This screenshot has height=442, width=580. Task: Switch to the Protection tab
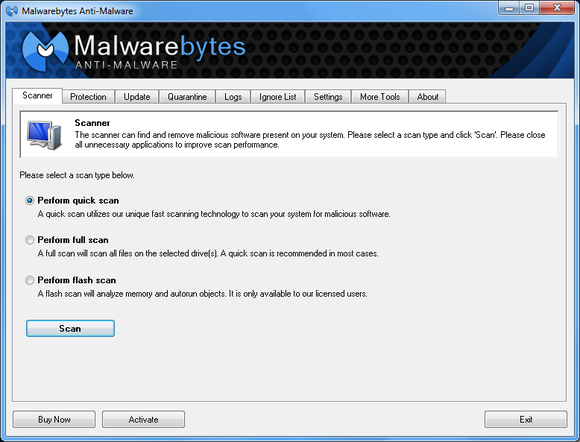coord(88,97)
